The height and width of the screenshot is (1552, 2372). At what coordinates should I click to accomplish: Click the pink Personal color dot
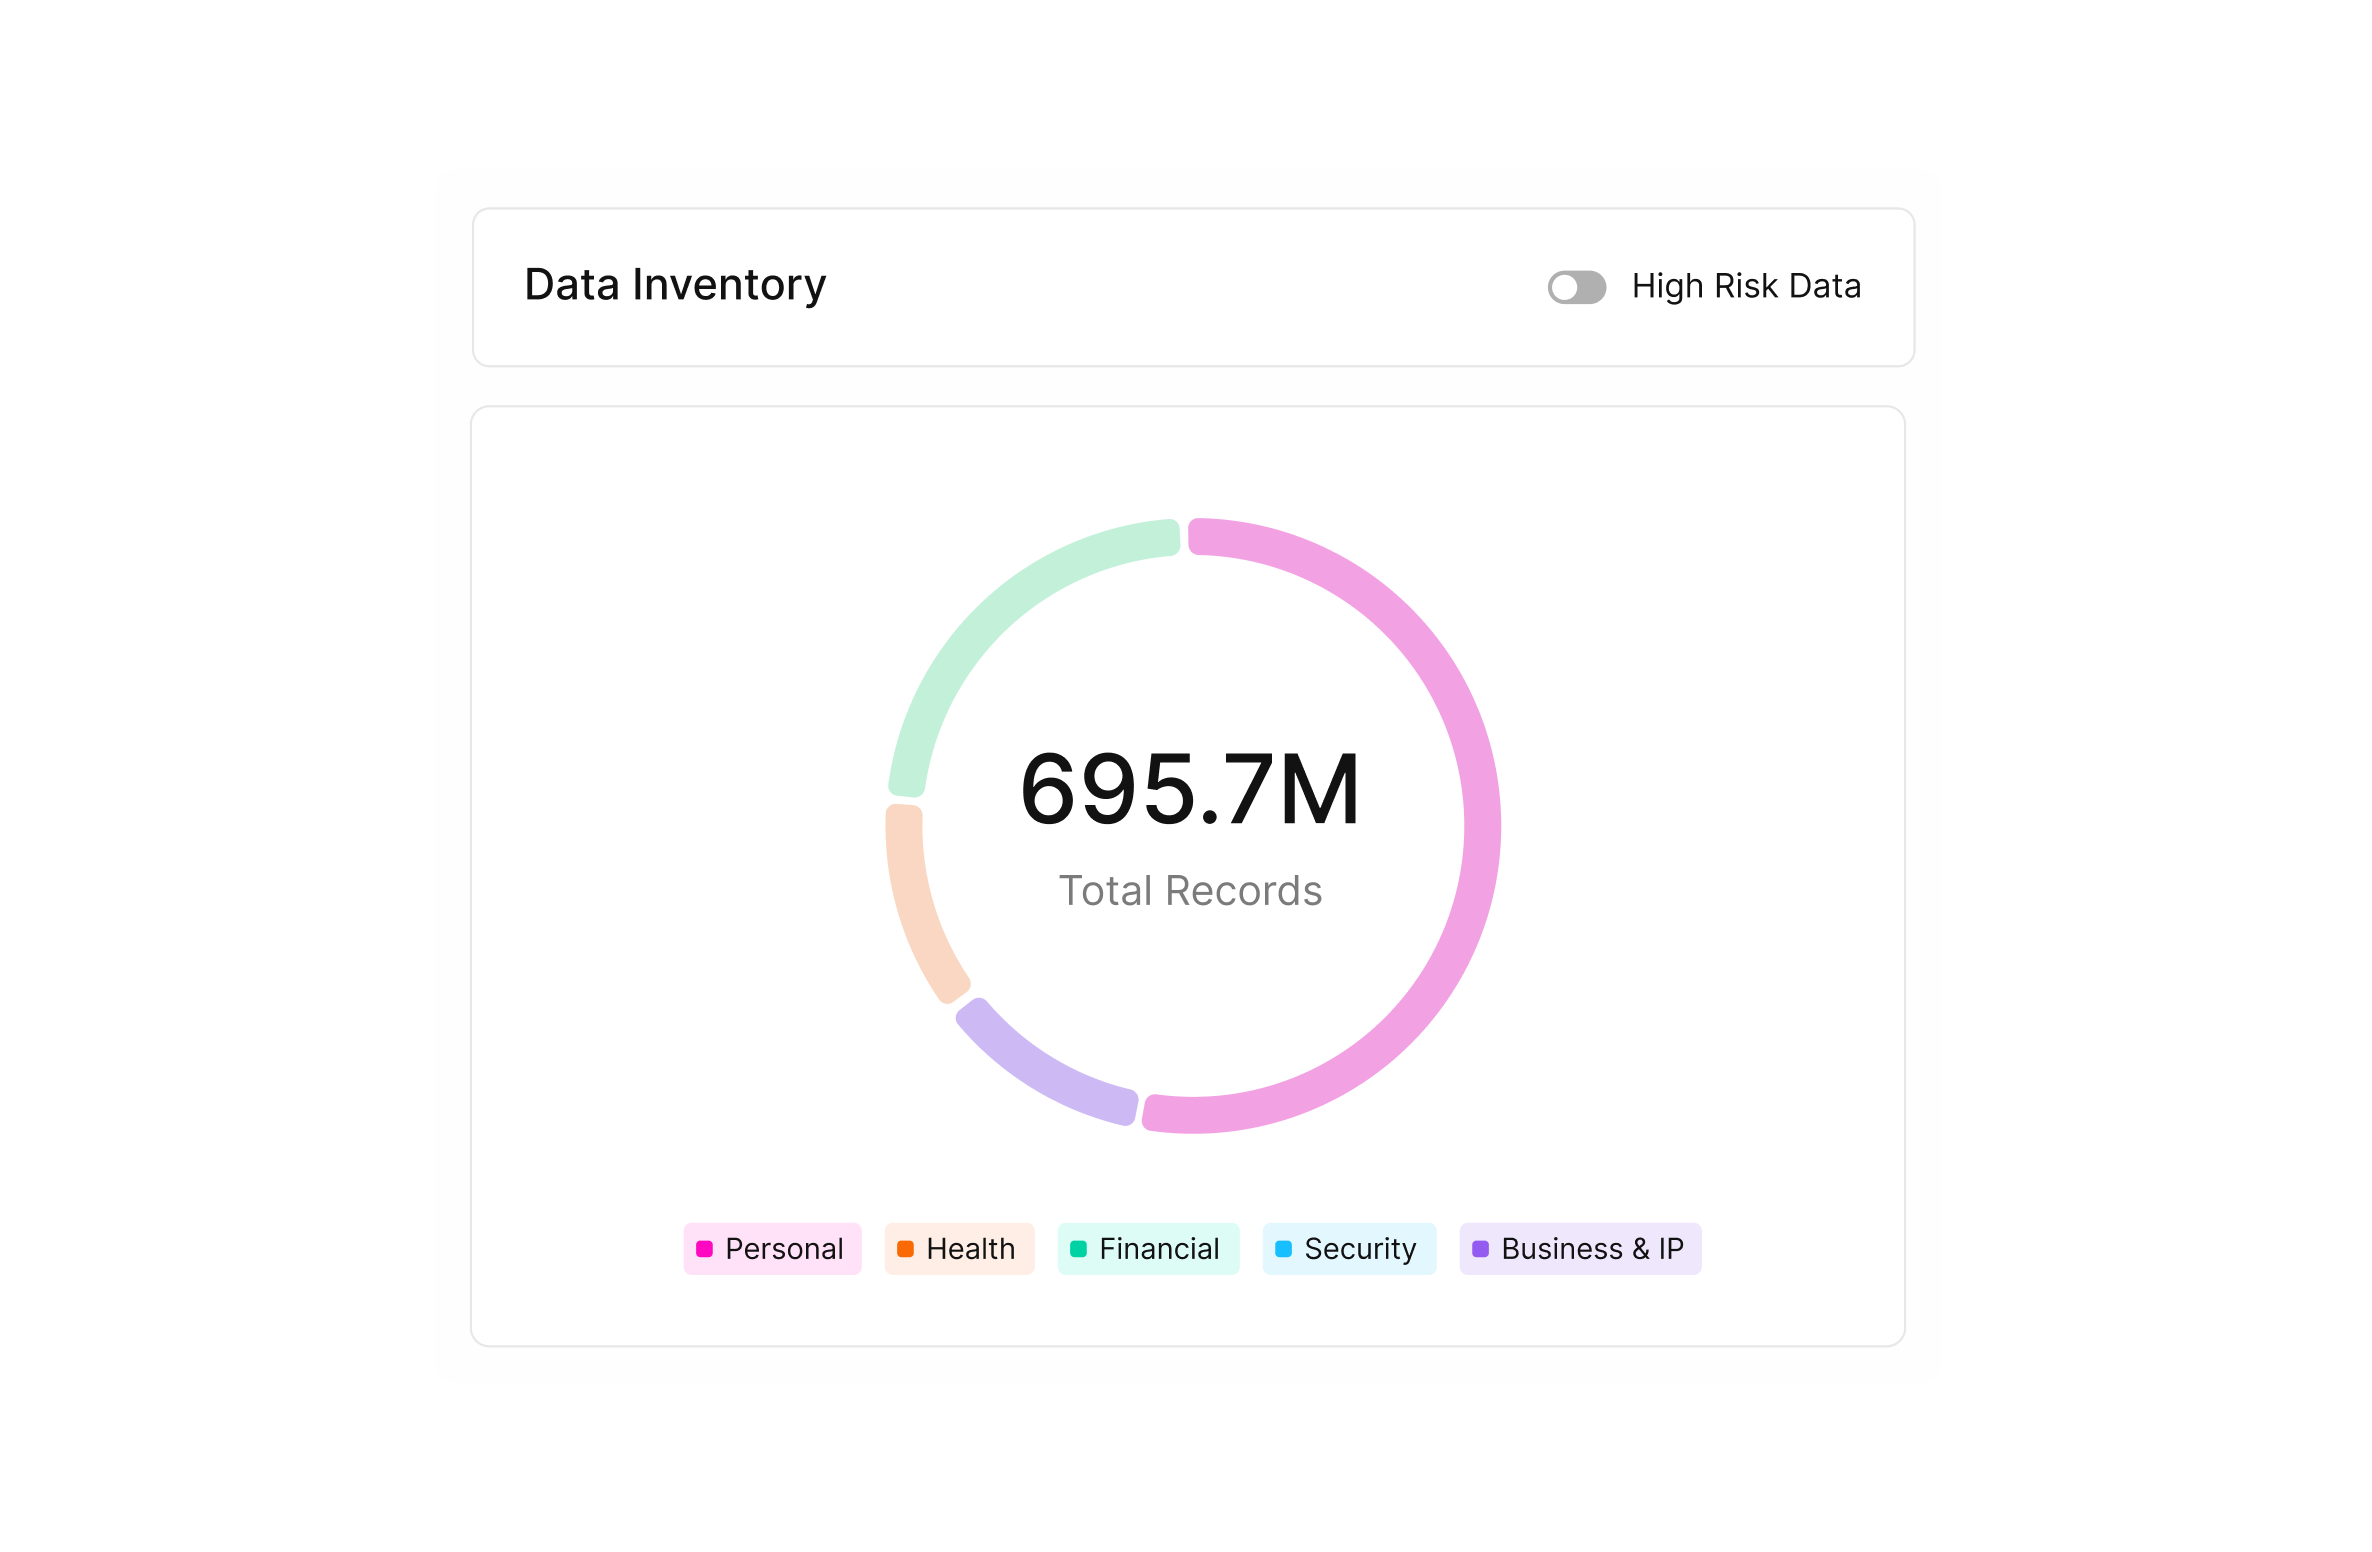(704, 1249)
